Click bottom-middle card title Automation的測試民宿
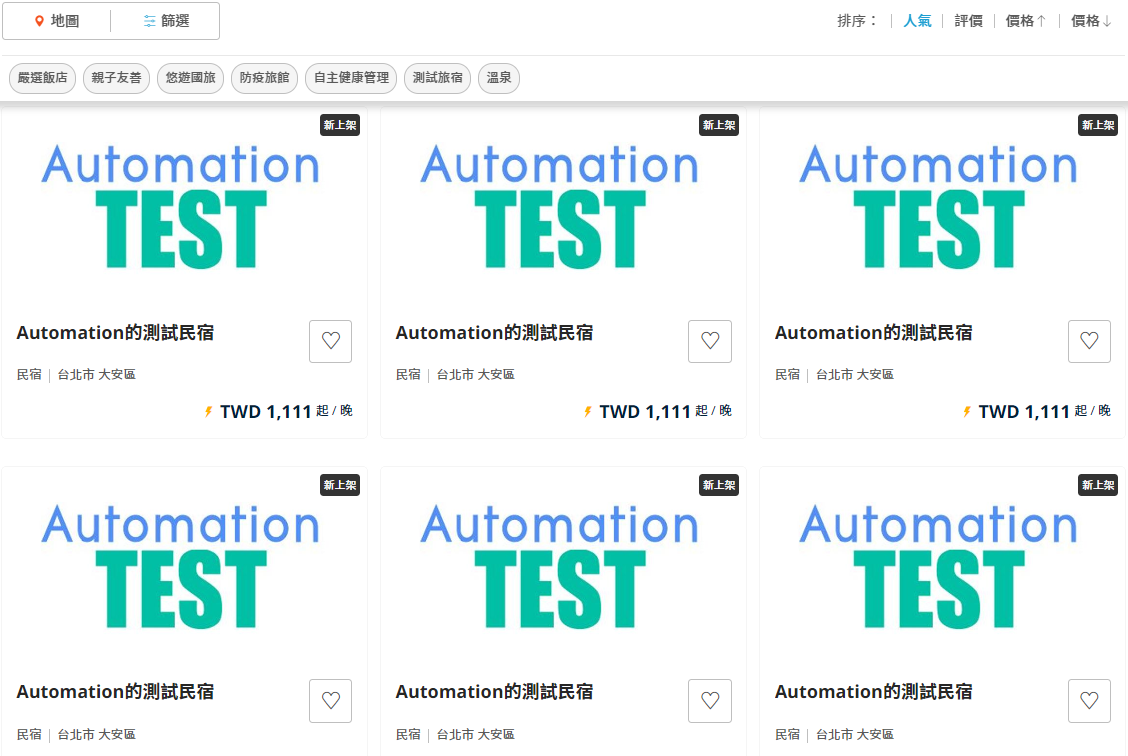Screen dimensions: 1128x756 pyautogui.click(x=494, y=692)
